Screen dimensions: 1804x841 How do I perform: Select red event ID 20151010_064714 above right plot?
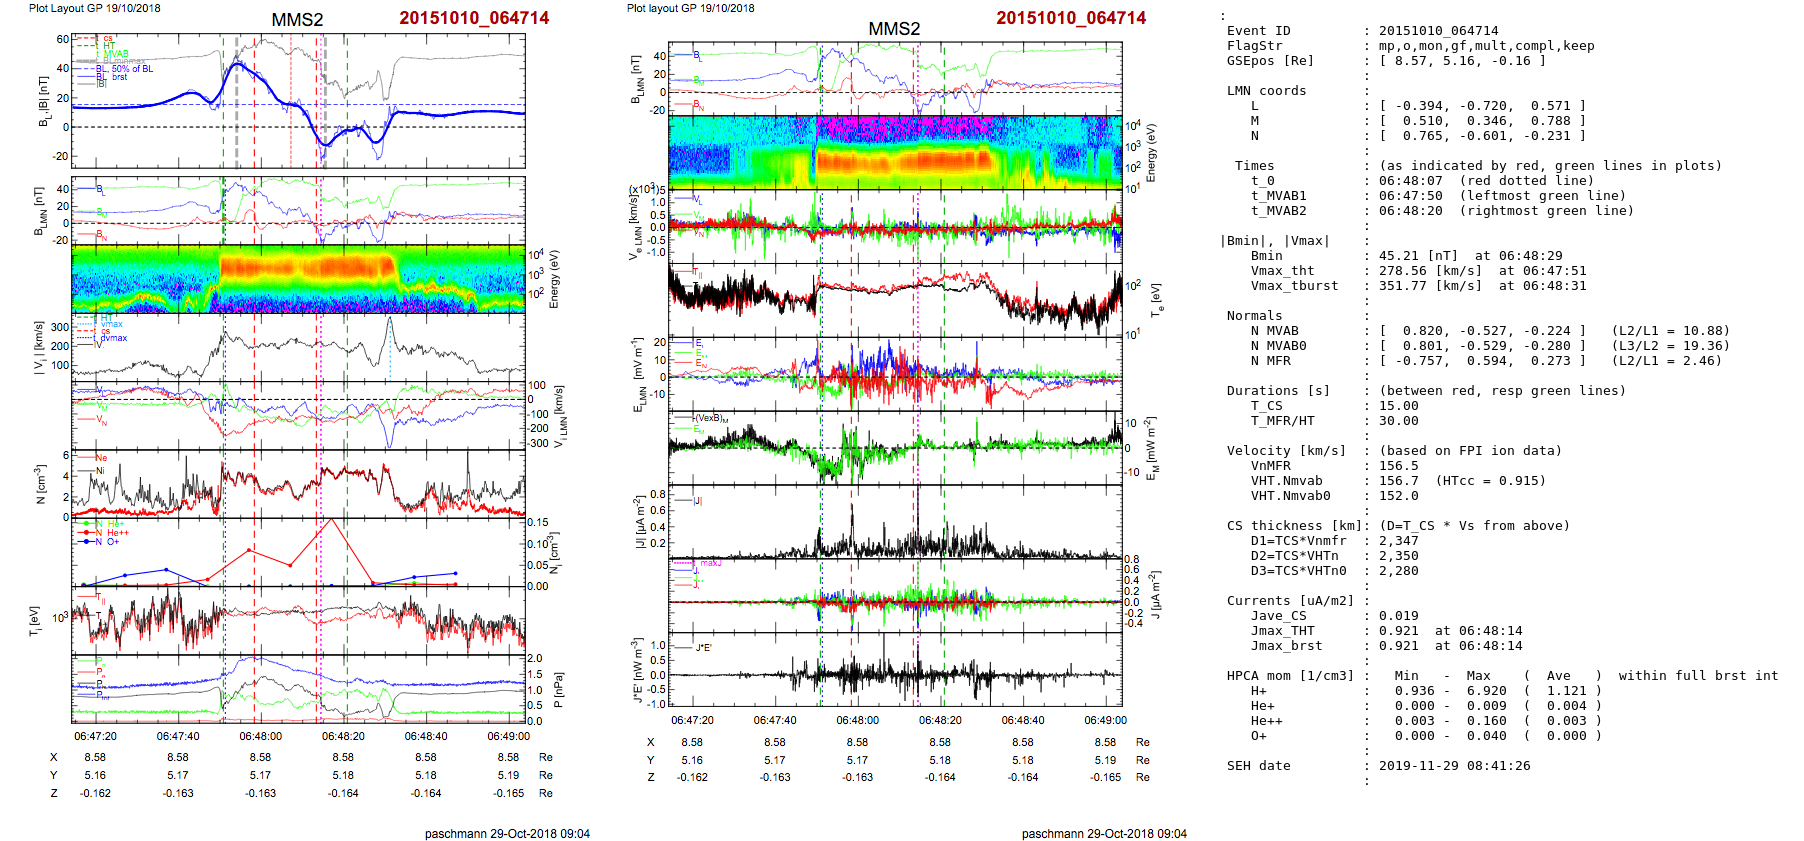[x=1071, y=18]
